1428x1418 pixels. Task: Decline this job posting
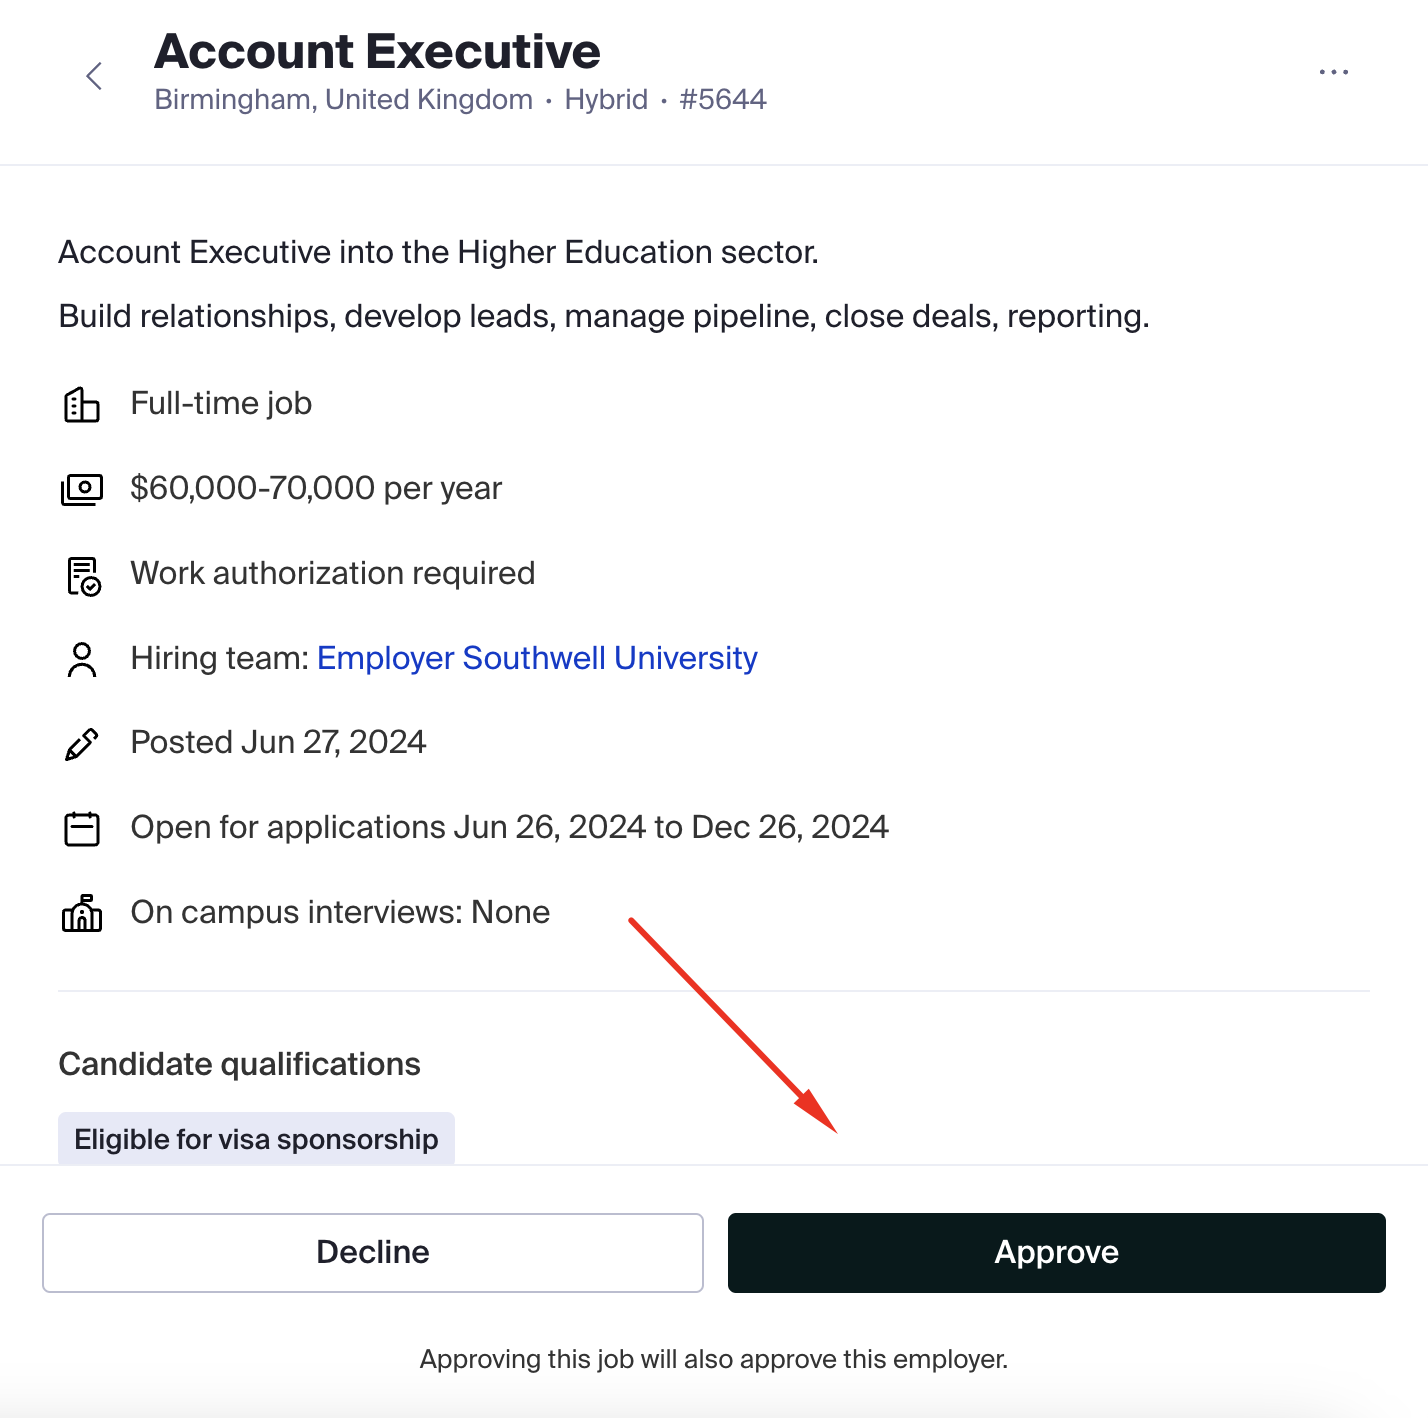(373, 1253)
